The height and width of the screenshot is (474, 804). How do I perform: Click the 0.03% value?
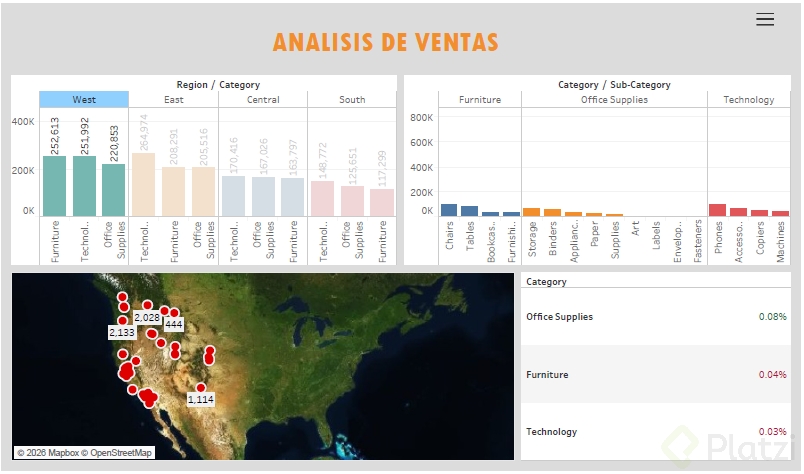click(773, 431)
